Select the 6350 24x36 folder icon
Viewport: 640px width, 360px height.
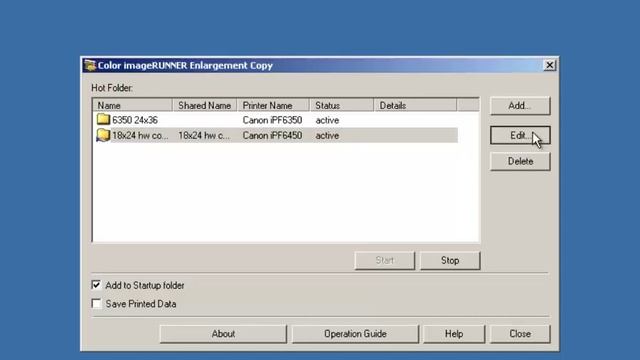point(103,120)
